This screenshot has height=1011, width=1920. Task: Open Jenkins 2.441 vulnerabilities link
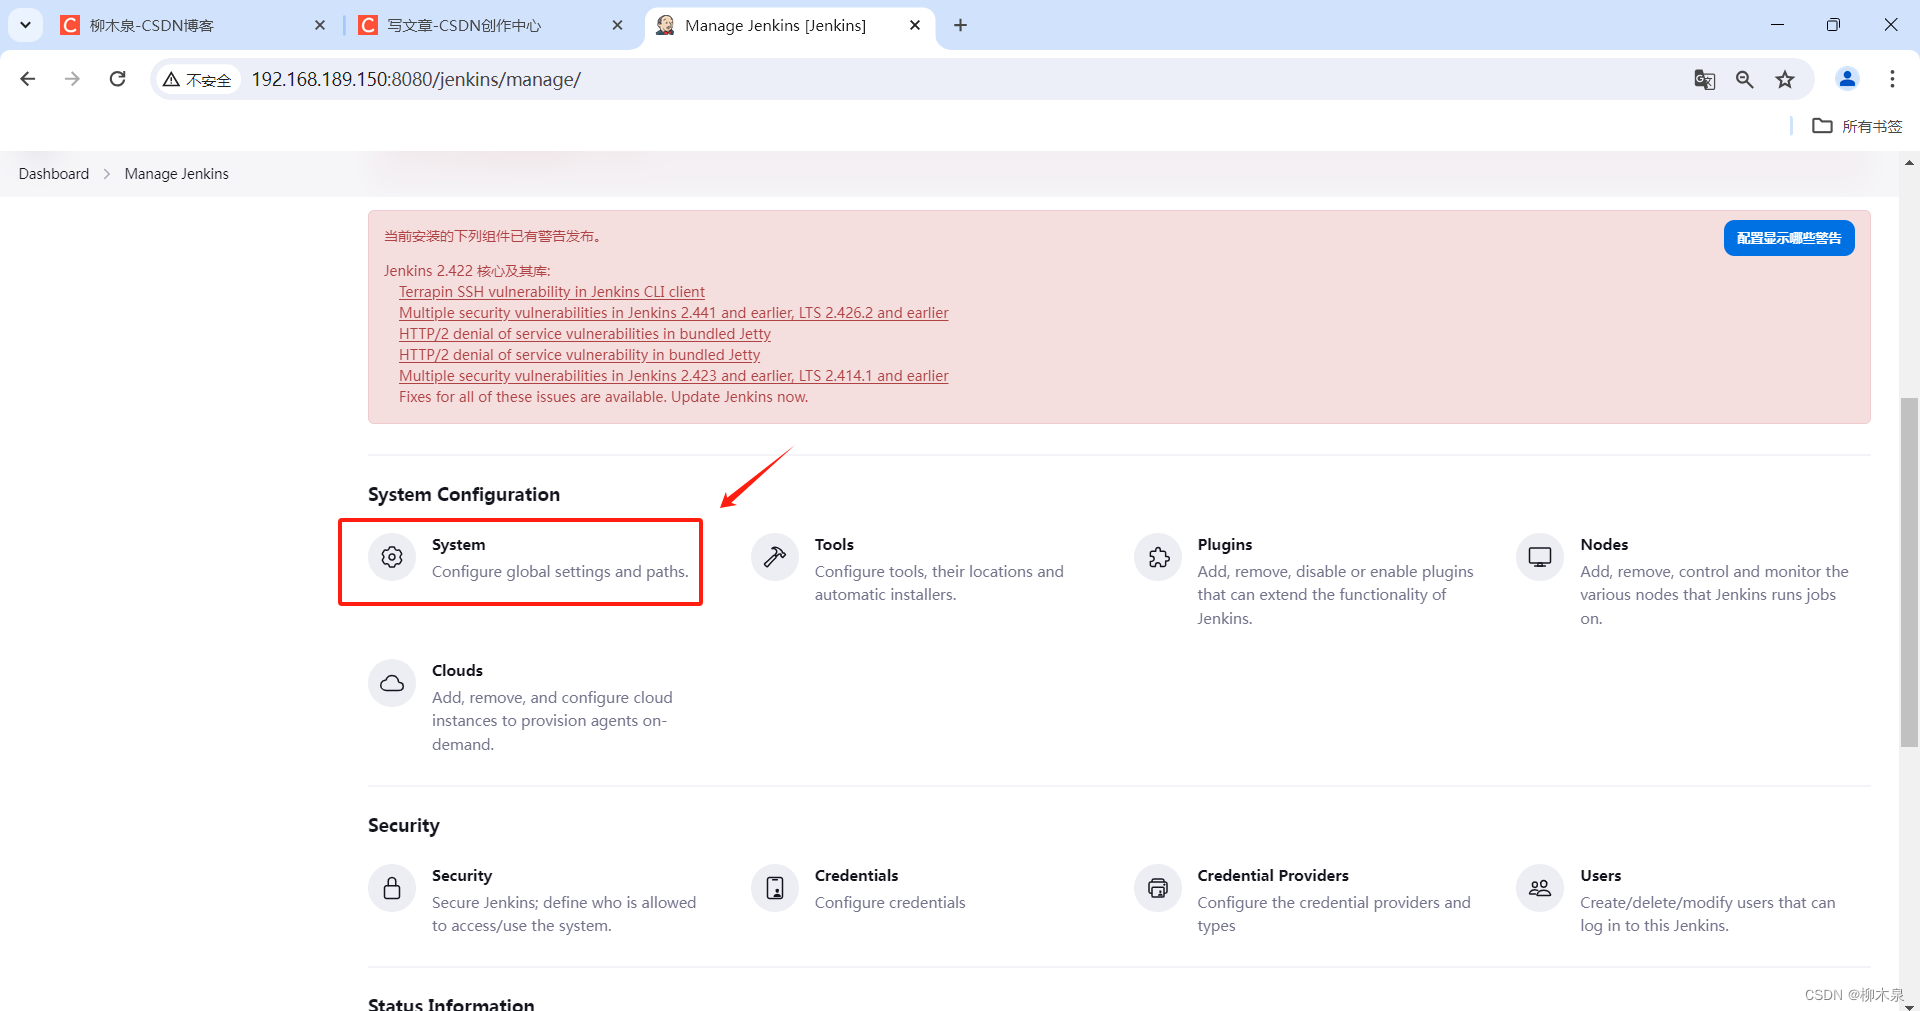(674, 313)
